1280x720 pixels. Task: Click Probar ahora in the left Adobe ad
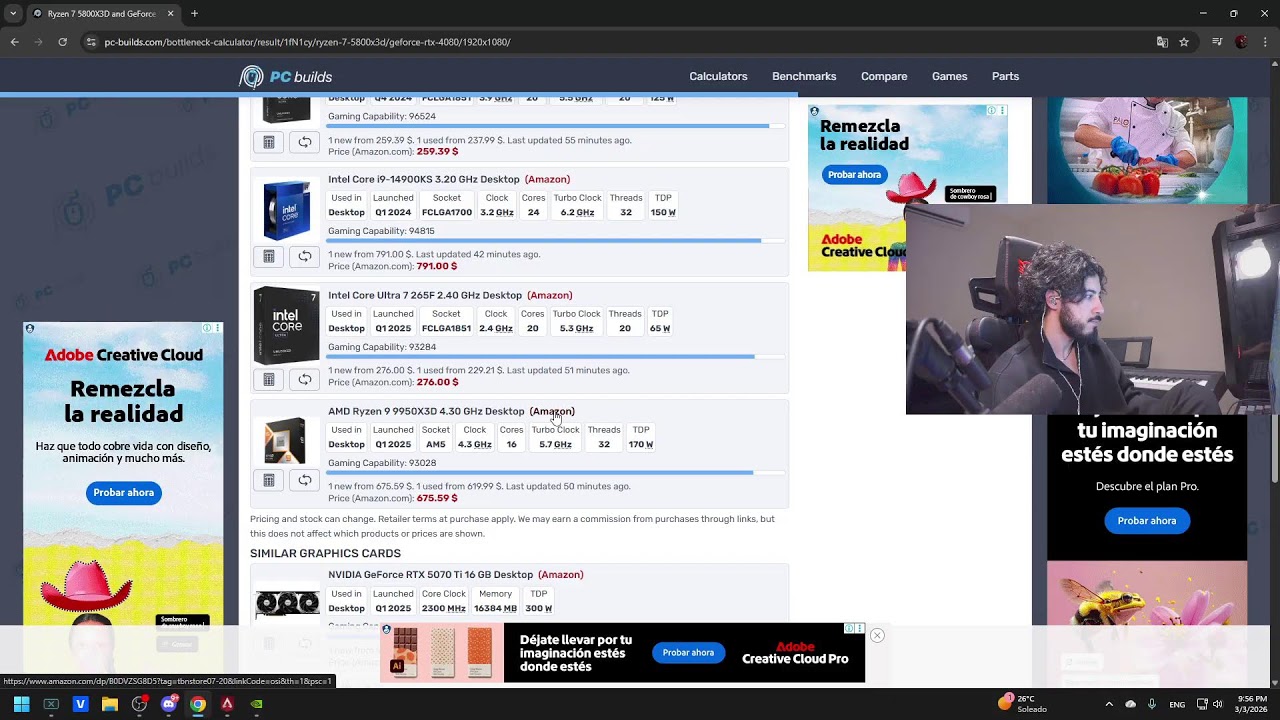click(x=123, y=493)
